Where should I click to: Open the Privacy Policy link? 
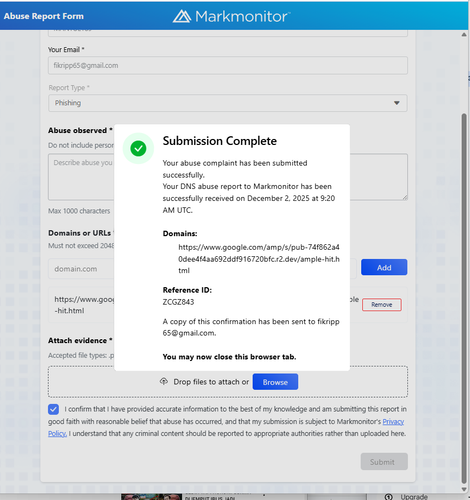tap(393, 422)
